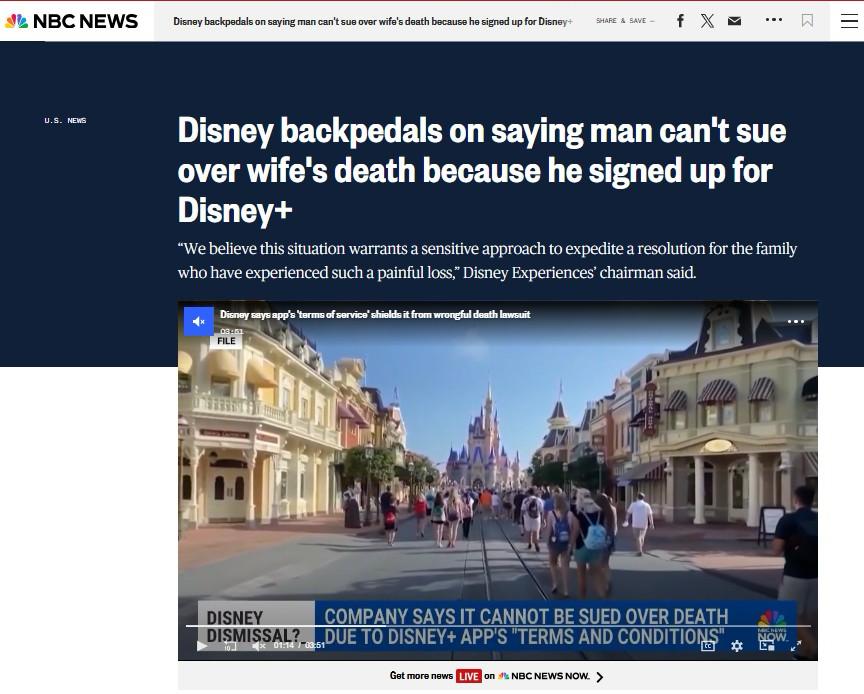The height and width of the screenshot is (694, 864).
Task: Open the U.S. News section
Action: (65, 121)
